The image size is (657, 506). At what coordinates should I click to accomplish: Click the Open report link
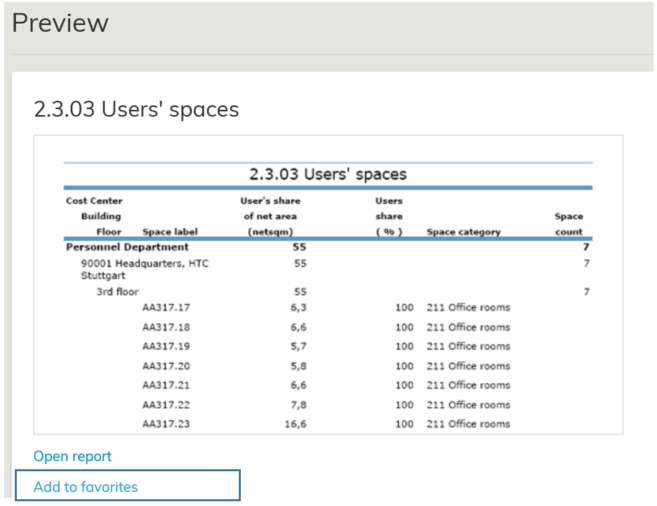pyautogui.click(x=72, y=456)
